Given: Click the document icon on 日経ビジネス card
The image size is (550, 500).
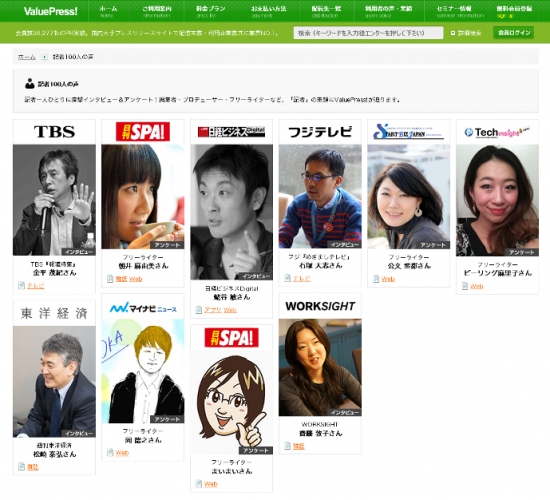Looking at the screenshot, I should [199, 310].
